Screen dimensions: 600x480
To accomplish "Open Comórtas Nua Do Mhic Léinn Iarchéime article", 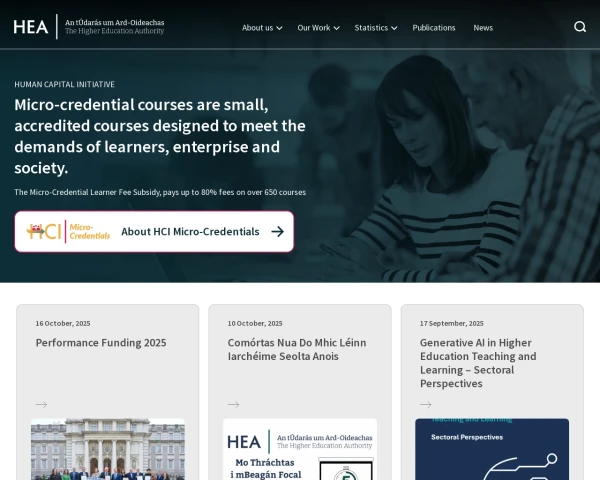I will 297,349.
